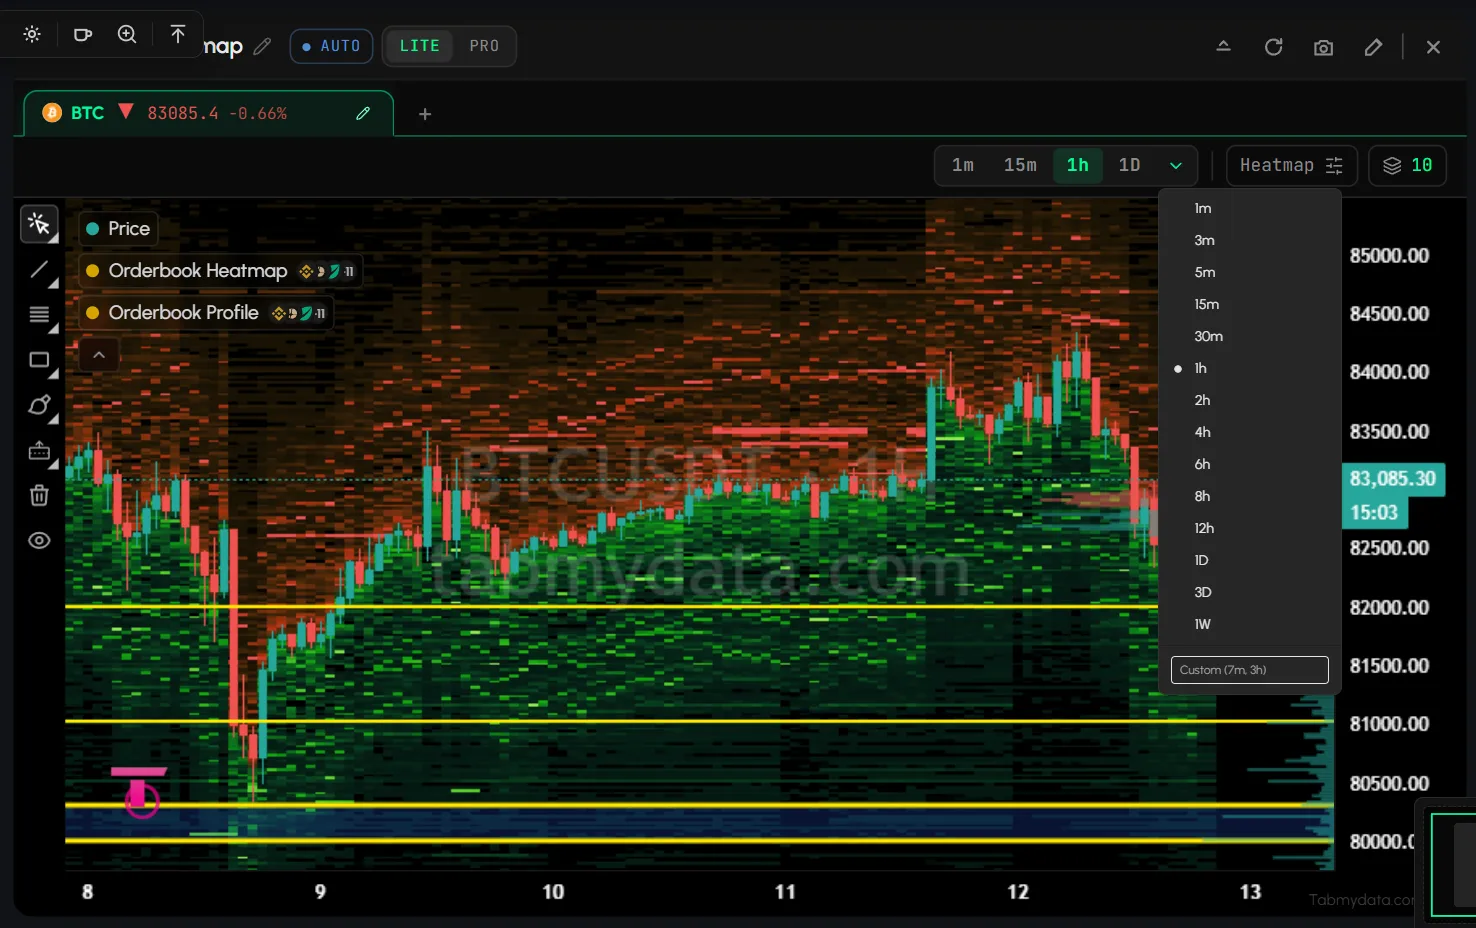Switch to PRO mode
This screenshot has height=928, width=1476.
(484, 46)
